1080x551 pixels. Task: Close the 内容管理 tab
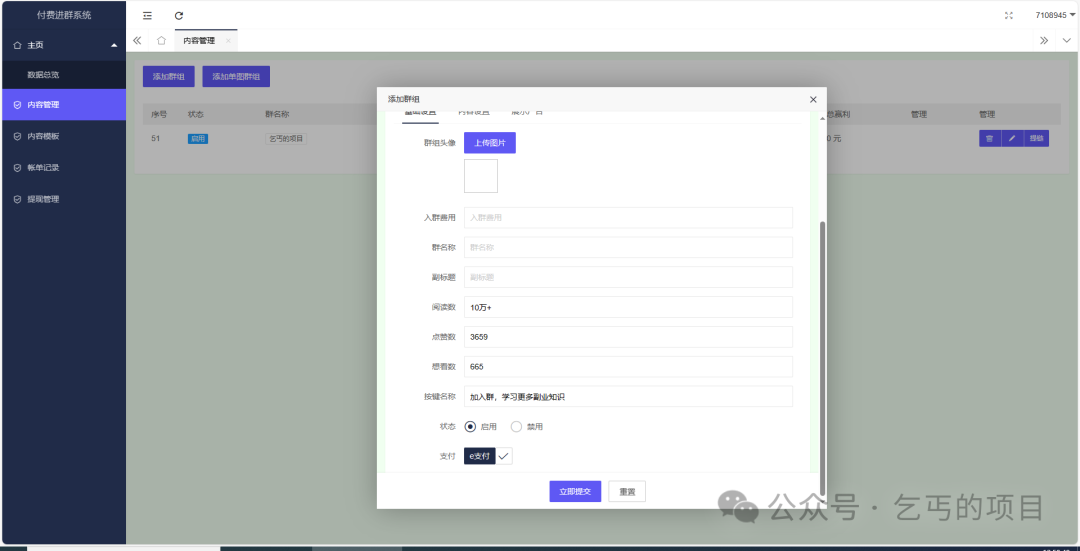(228, 41)
